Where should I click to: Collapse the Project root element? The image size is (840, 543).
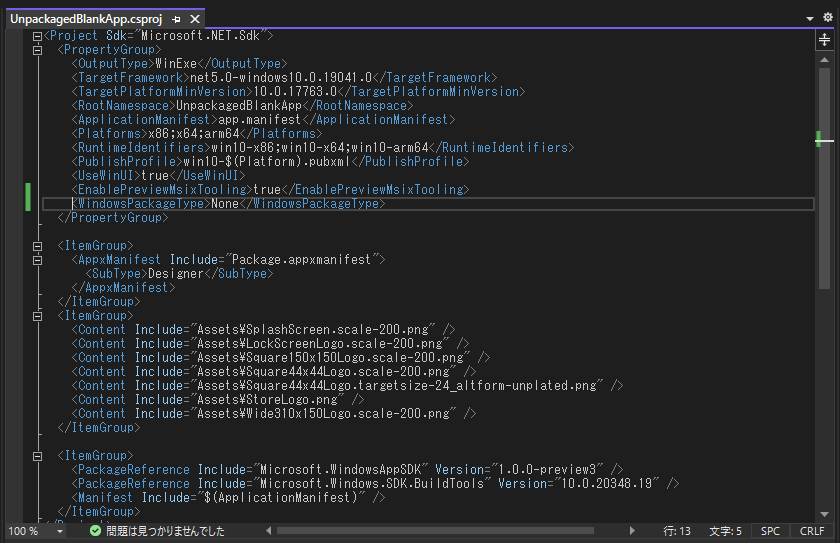[x=38, y=36]
